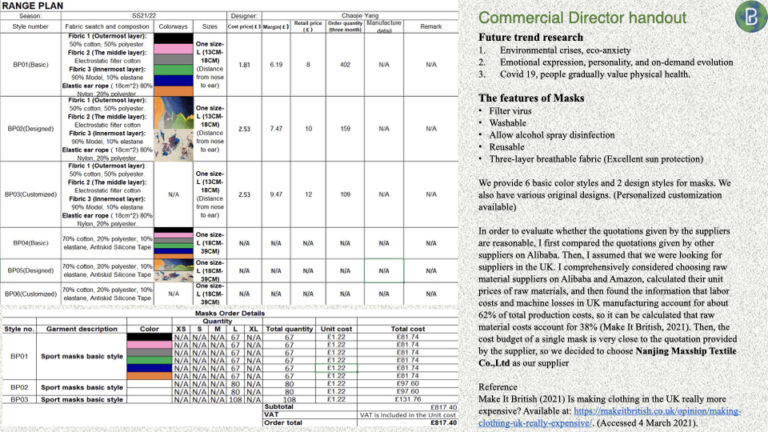Click the 'Washable' bullet
Viewport: 768px width, 432px height.
[x=507, y=123]
